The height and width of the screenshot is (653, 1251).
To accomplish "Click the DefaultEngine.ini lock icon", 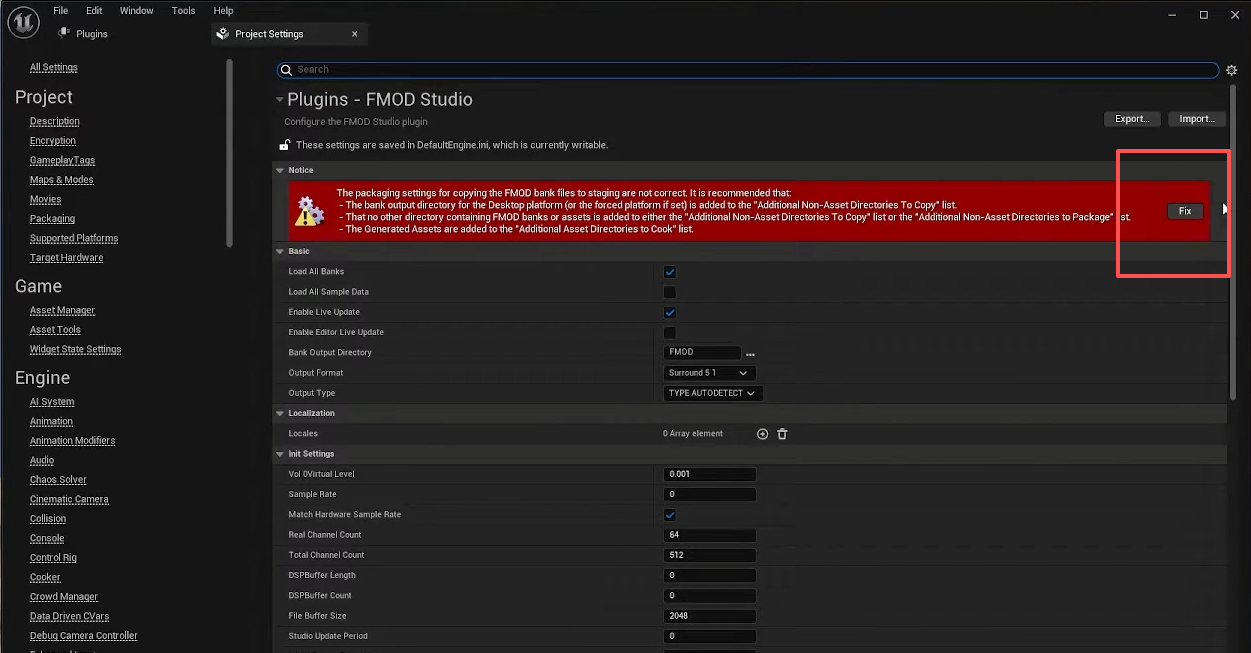I will (x=283, y=144).
